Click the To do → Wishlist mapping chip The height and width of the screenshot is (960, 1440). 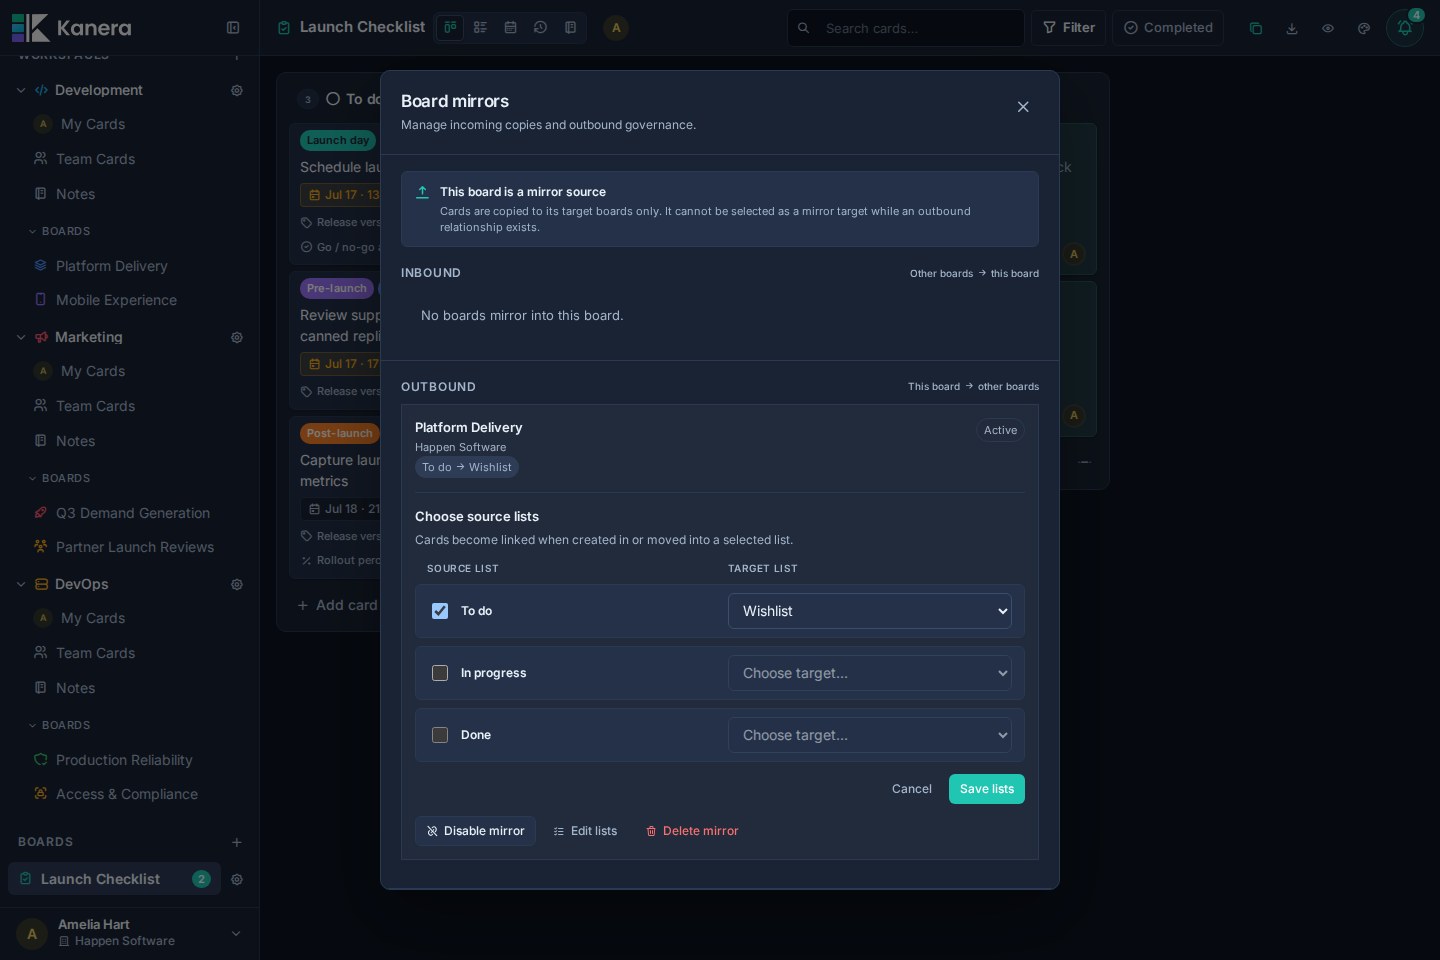click(467, 467)
